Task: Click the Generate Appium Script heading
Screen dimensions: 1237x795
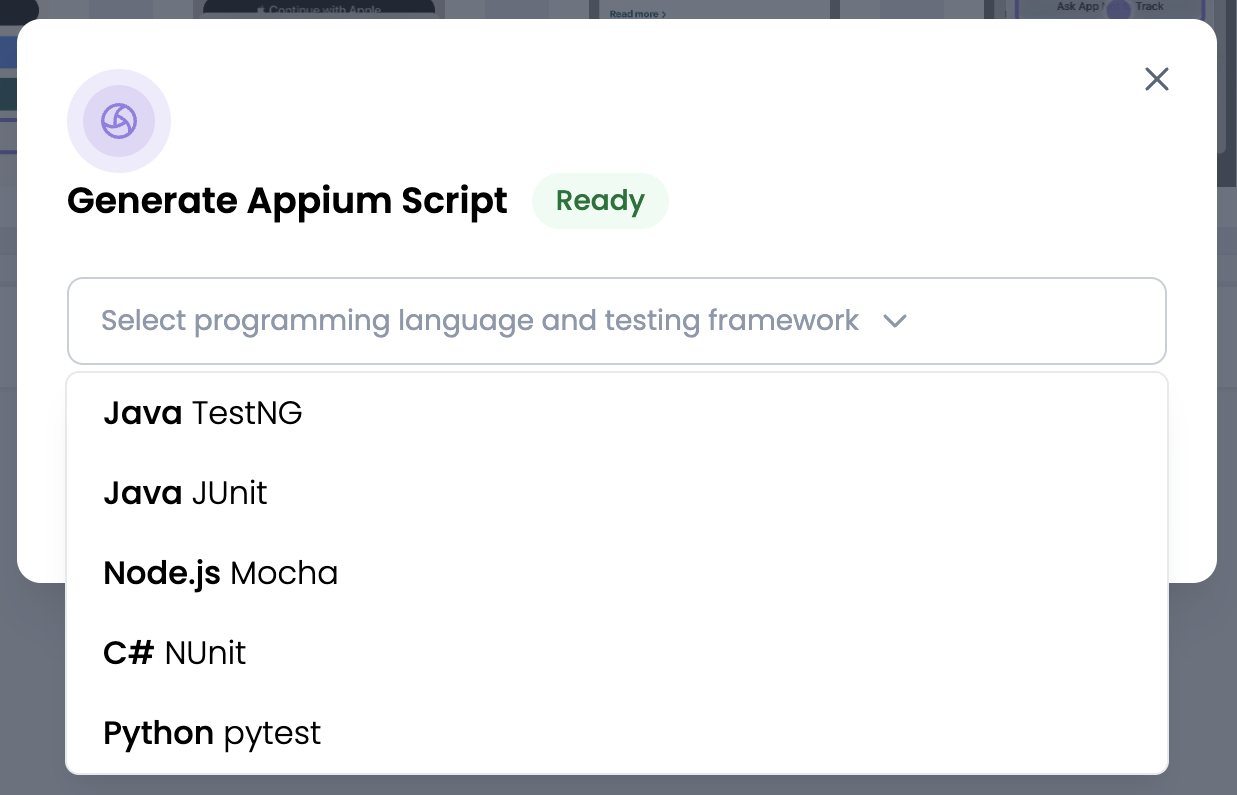Action: (287, 201)
